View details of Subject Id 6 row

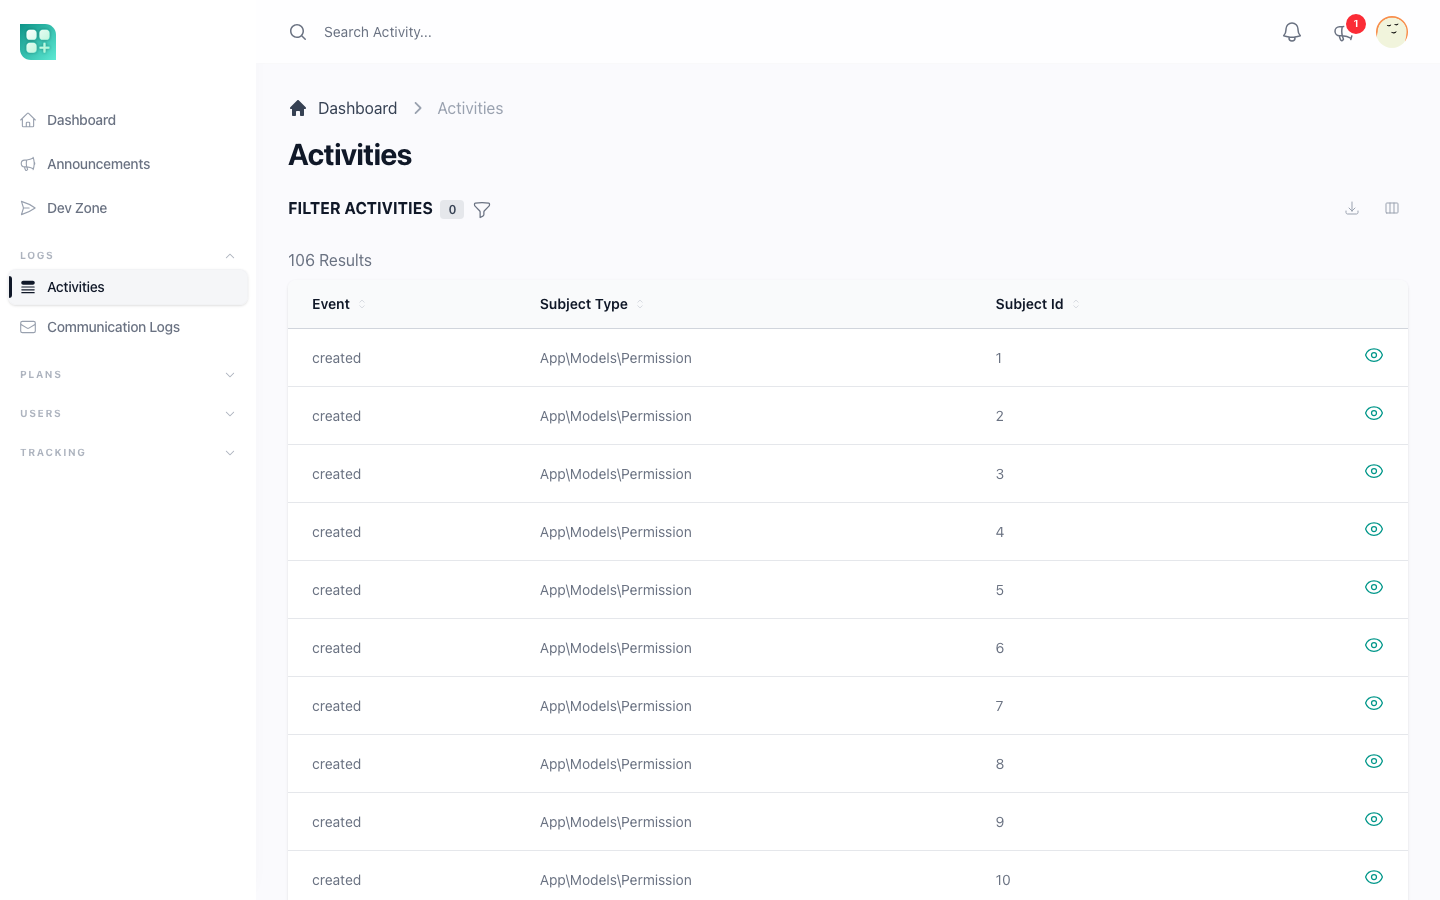1374,645
